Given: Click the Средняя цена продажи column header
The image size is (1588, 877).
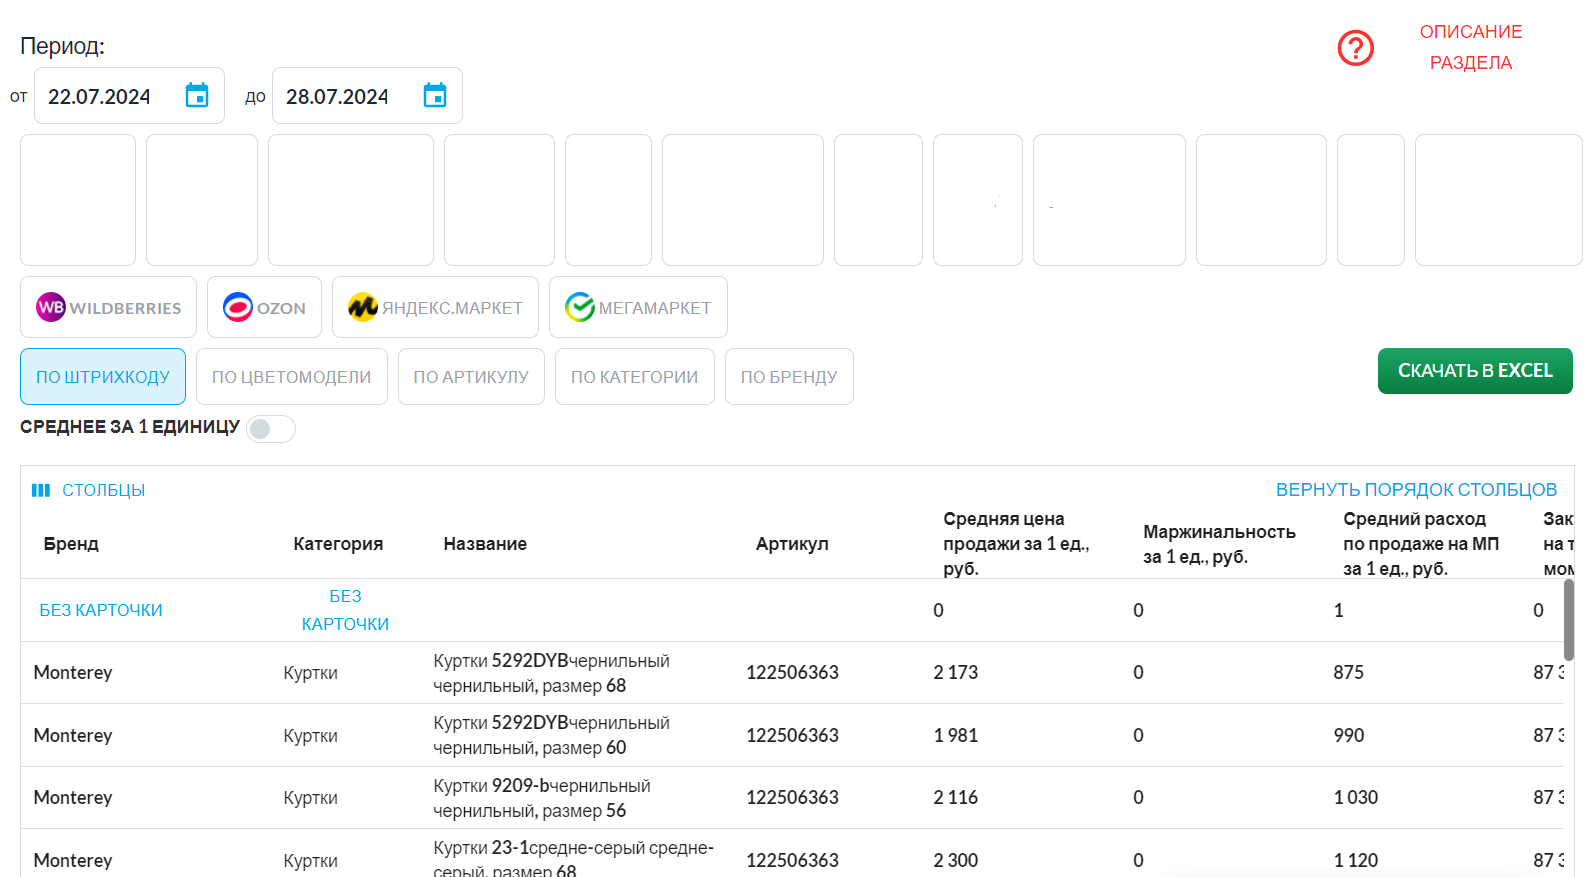Looking at the screenshot, I should pyautogui.click(x=1016, y=544).
